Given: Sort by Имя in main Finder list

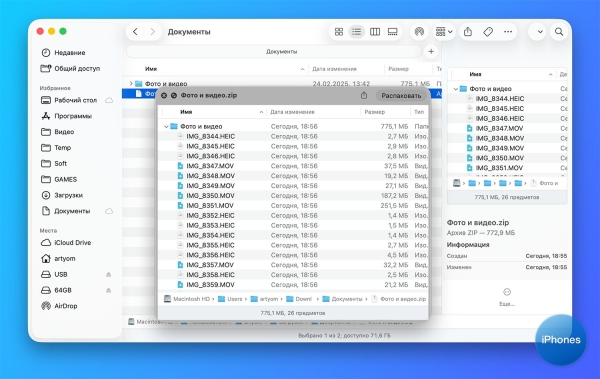Looking at the screenshot, I should [151, 69].
